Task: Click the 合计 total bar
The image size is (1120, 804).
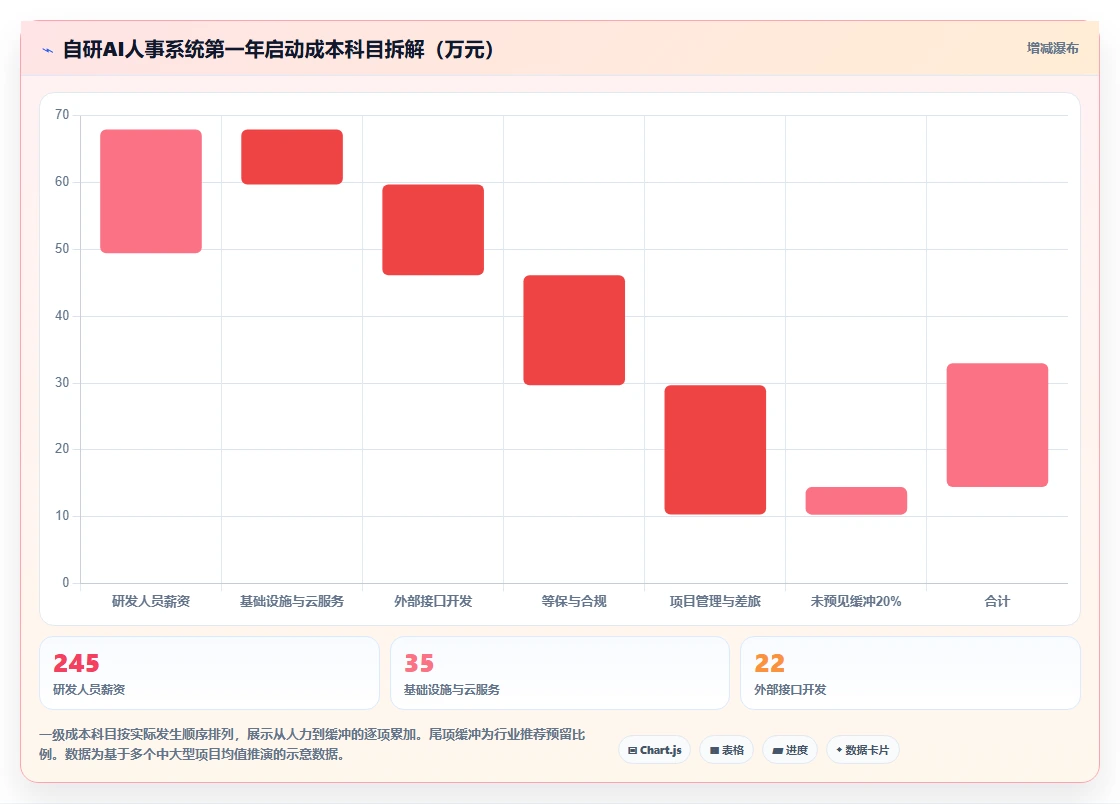Action: 997,425
